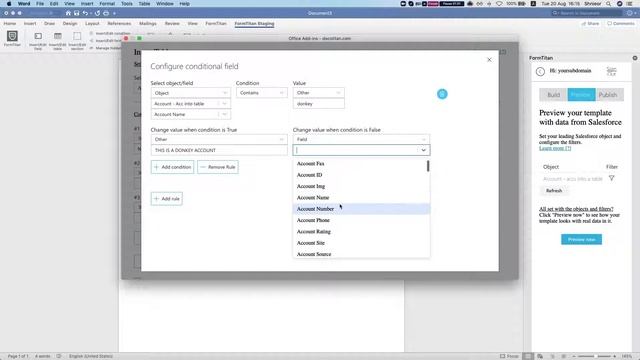This screenshot has height=360, width=640.
Task: Click the Preview now button
Action: point(581,239)
